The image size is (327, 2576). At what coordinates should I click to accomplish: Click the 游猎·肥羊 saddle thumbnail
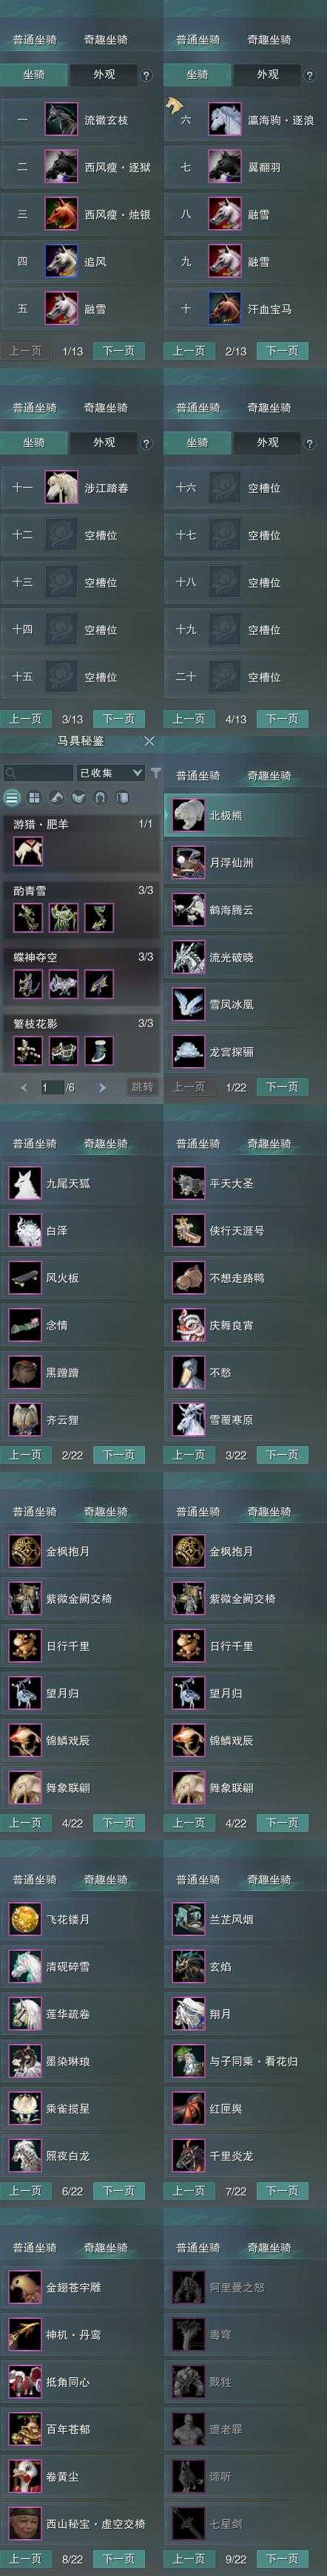[27, 851]
